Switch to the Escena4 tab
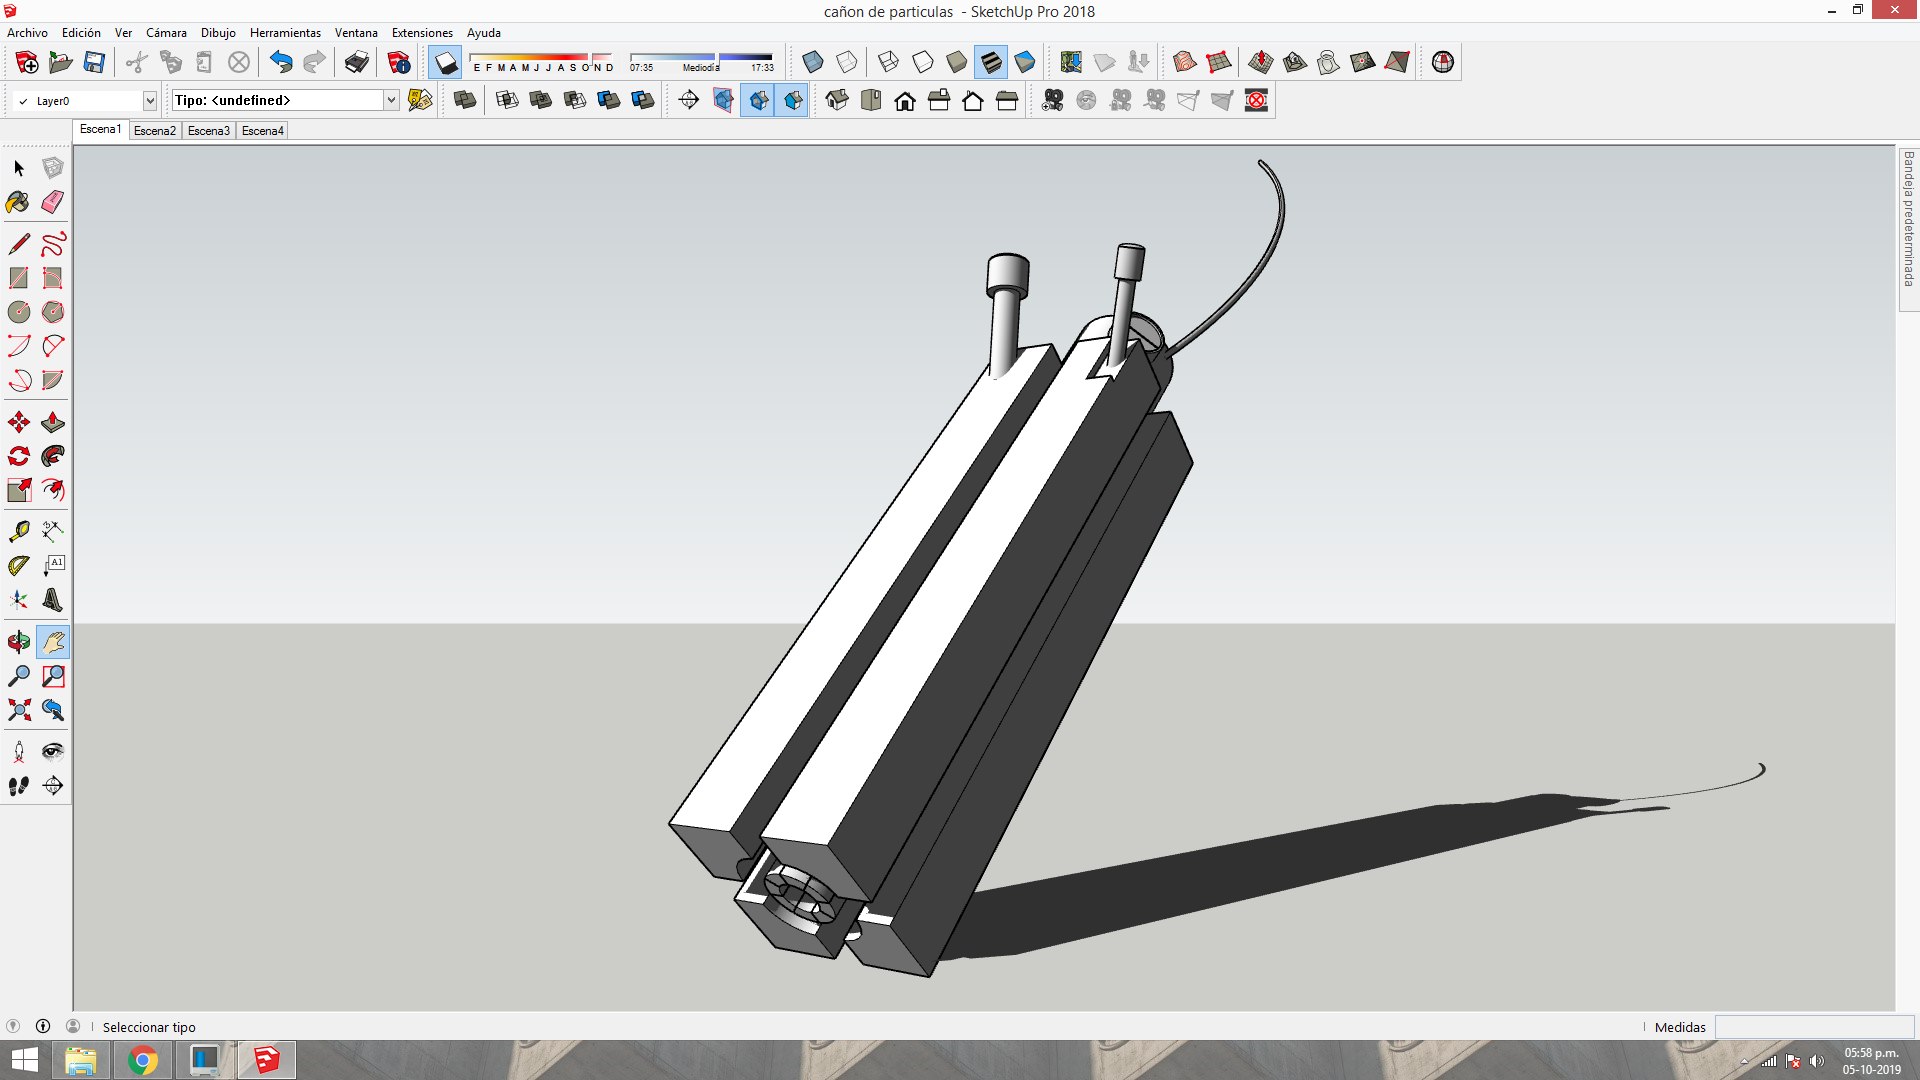The height and width of the screenshot is (1080, 1920). (x=263, y=131)
